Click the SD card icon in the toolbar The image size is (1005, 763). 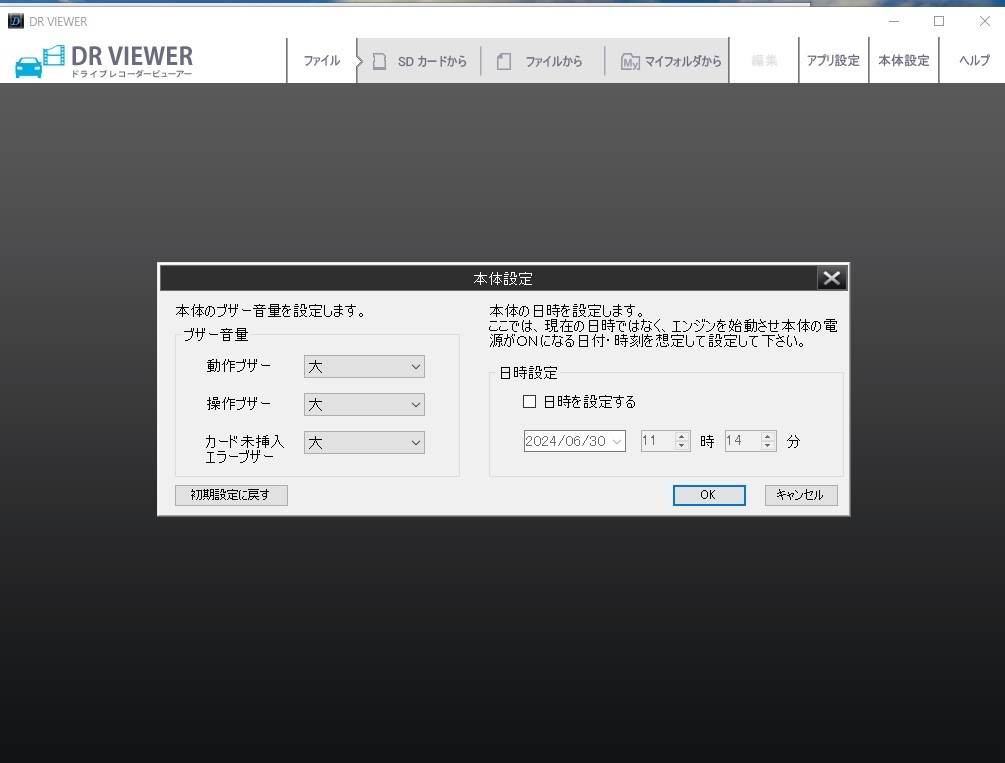tap(379, 60)
